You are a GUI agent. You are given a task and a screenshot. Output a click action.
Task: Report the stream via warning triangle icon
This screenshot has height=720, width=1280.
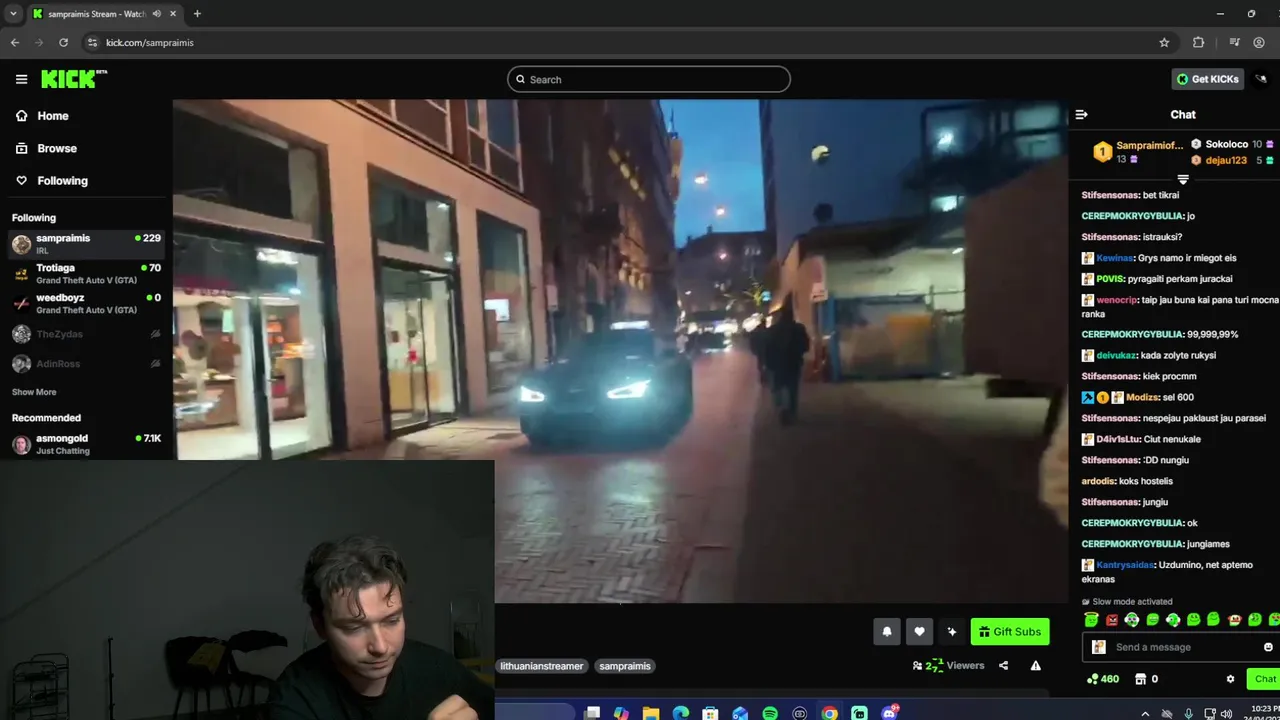[1036, 665]
